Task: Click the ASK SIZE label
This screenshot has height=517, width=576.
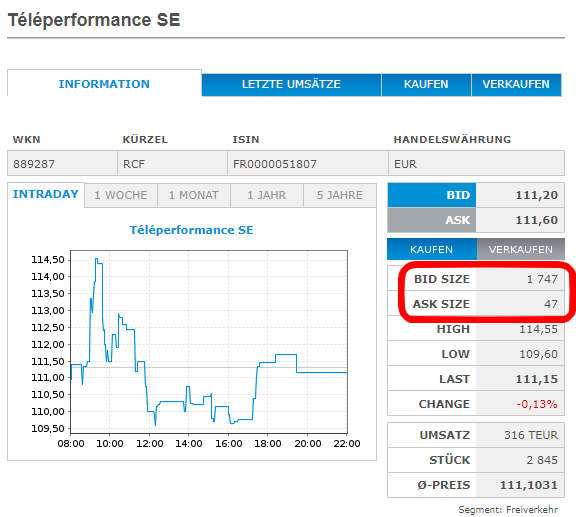Action: [x=441, y=304]
